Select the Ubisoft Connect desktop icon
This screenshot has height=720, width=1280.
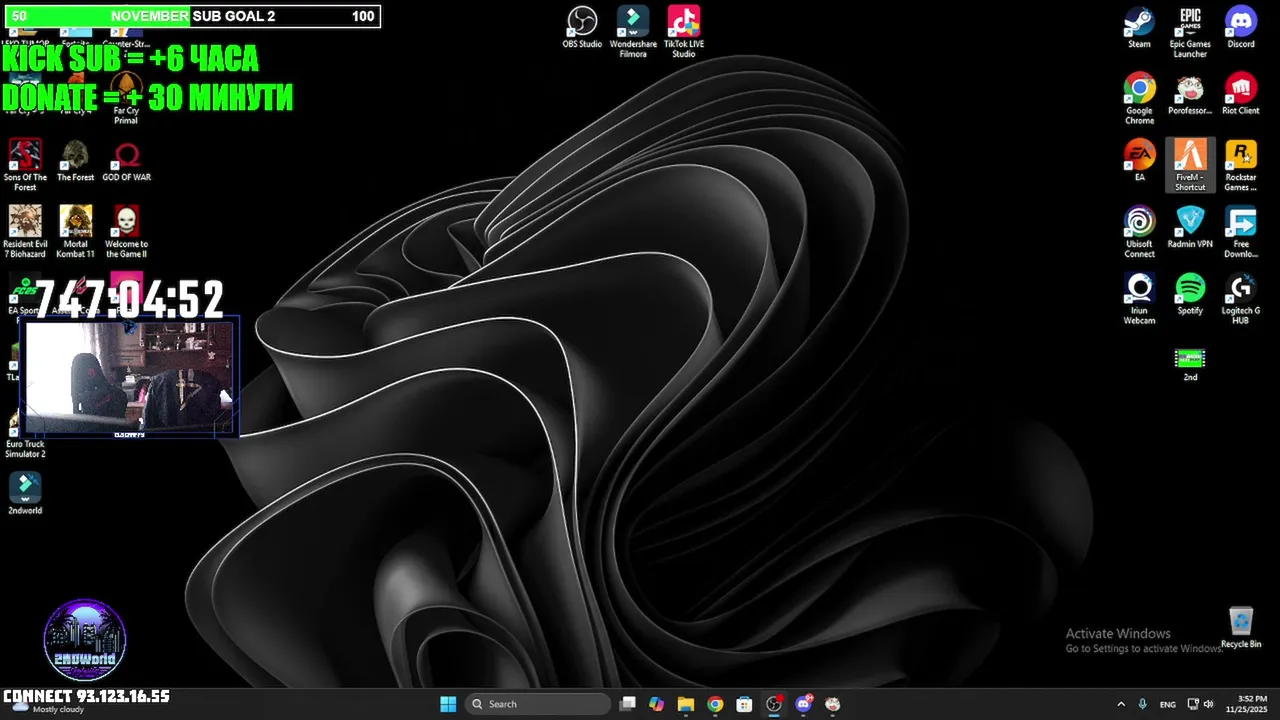pos(1139,232)
